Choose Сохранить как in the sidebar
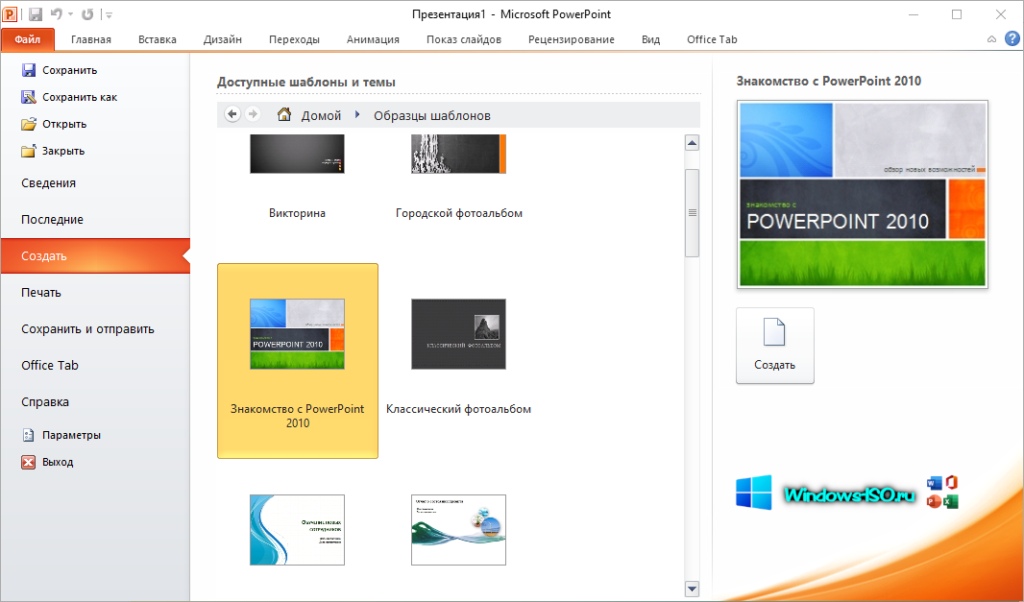This screenshot has width=1024, height=602. (x=69, y=97)
